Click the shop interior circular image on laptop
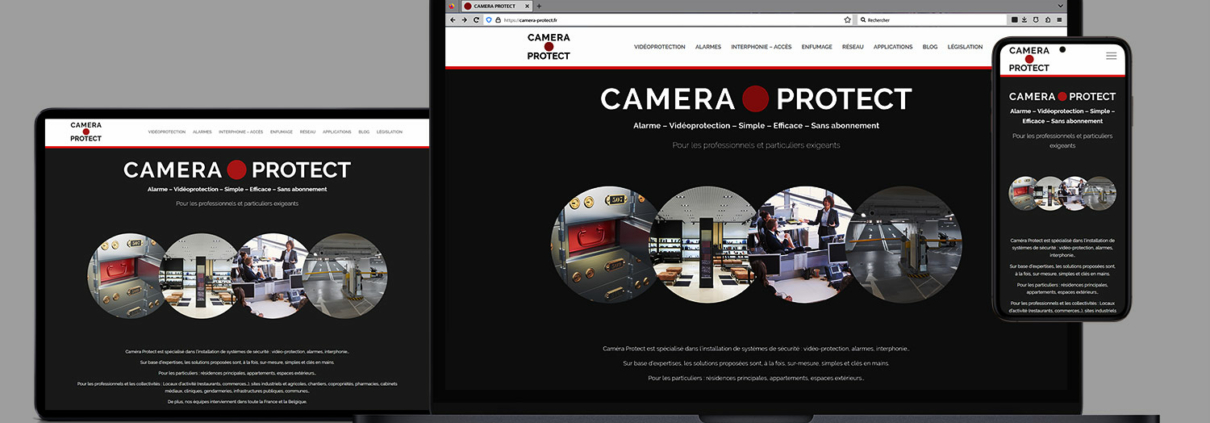The width and height of the screenshot is (1210, 423). (x=705, y=245)
